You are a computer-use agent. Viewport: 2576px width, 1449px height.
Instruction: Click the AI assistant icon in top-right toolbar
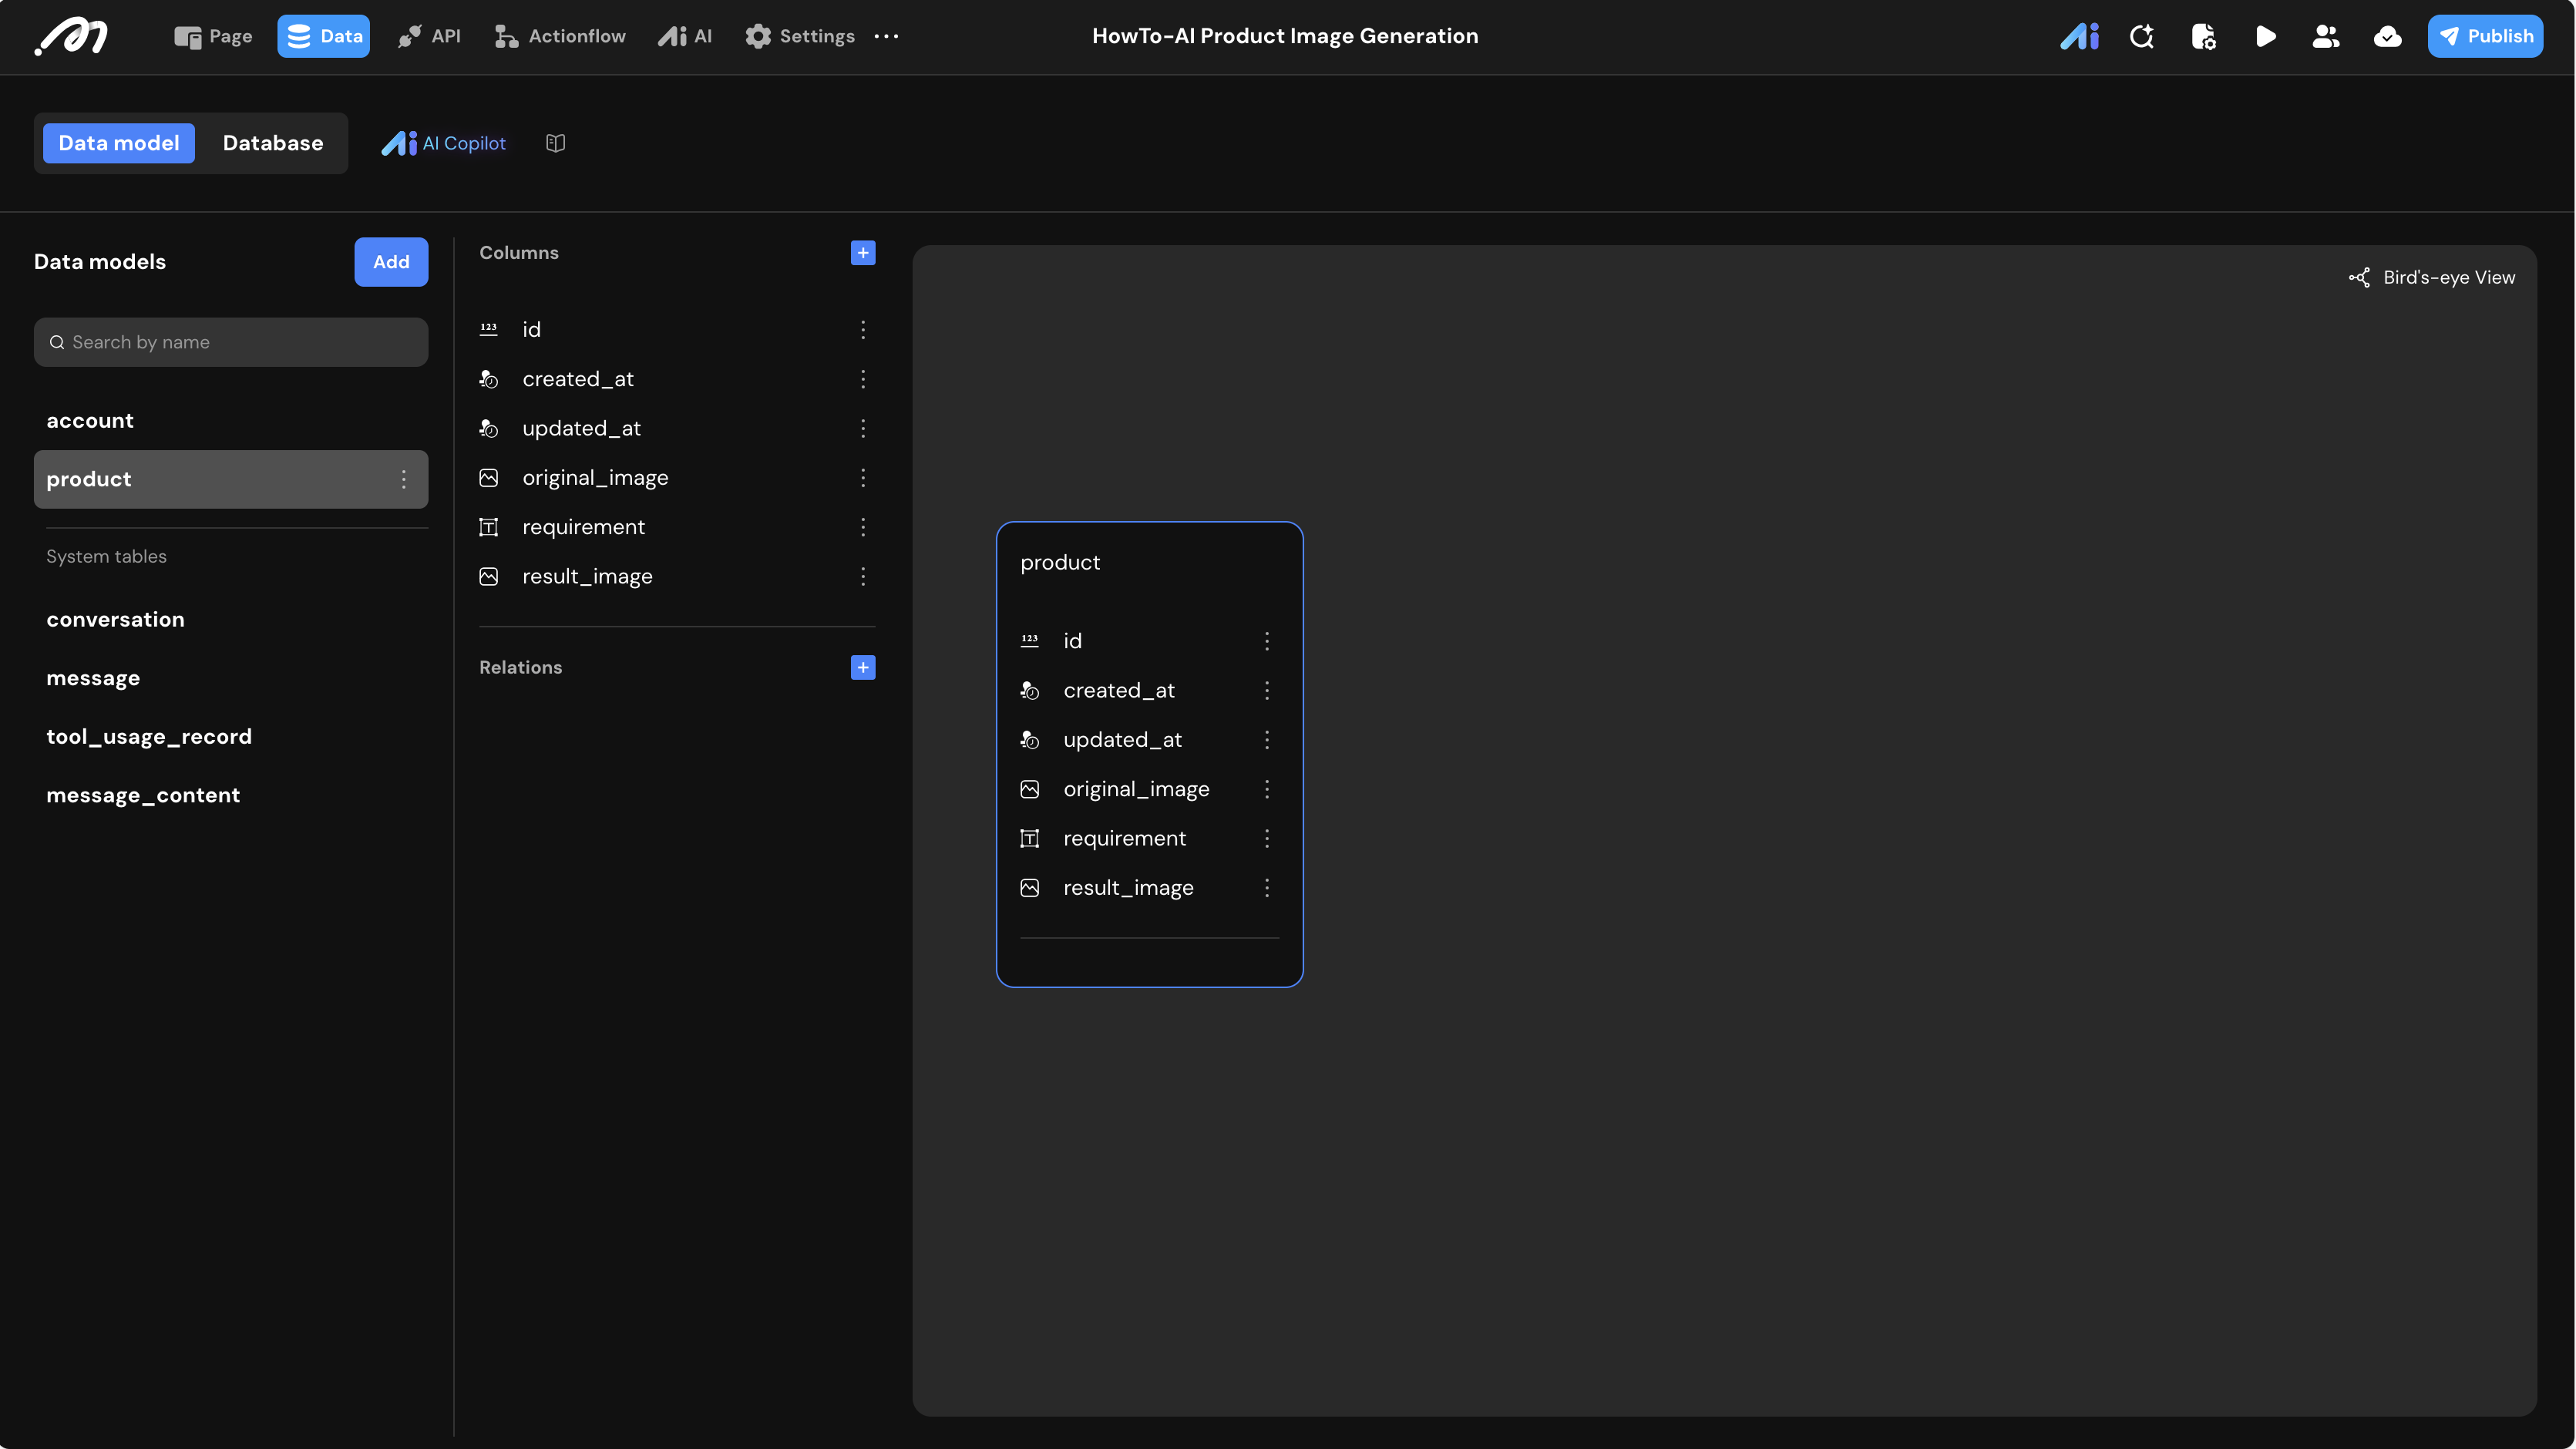coord(2079,37)
